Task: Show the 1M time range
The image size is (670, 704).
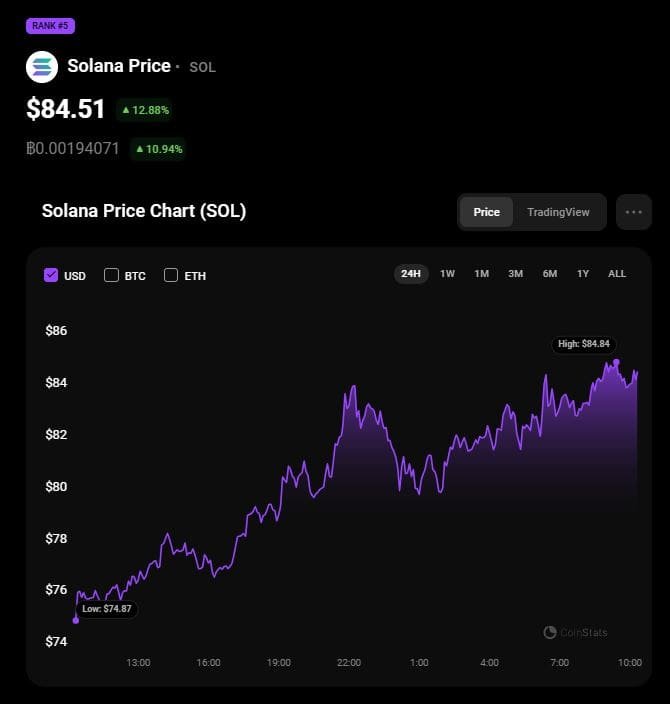Action: pyautogui.click(x=482, y=273)
